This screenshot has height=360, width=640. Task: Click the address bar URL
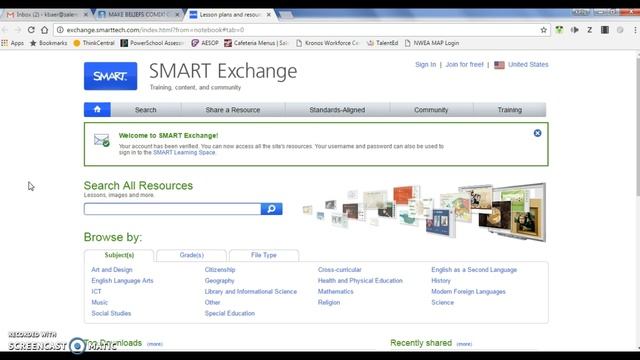point(155,30)
